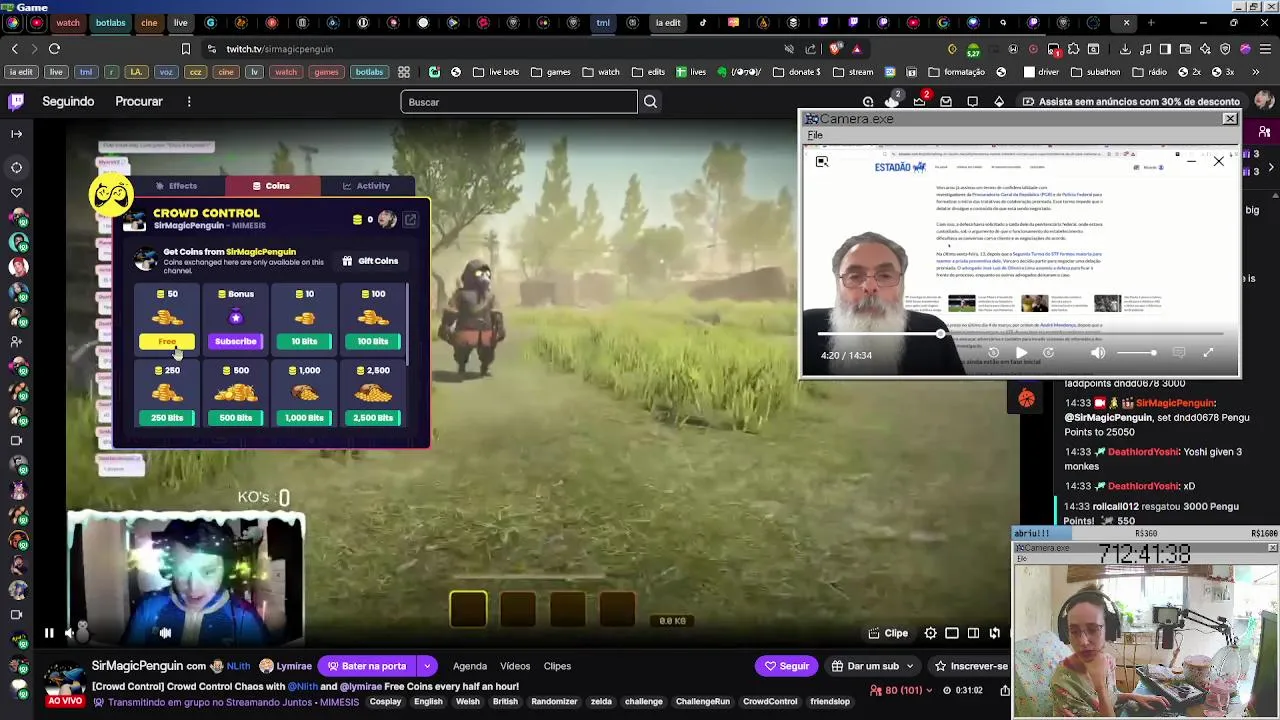This screenshot has height=720, width=1280.
Task: Click the CrowdControl tag
Action: coord(770,702)
